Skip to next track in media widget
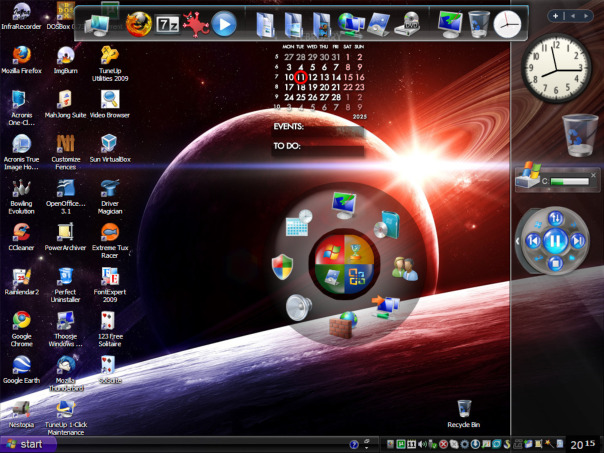Viewport: 604px width, 453px height. 578,241
